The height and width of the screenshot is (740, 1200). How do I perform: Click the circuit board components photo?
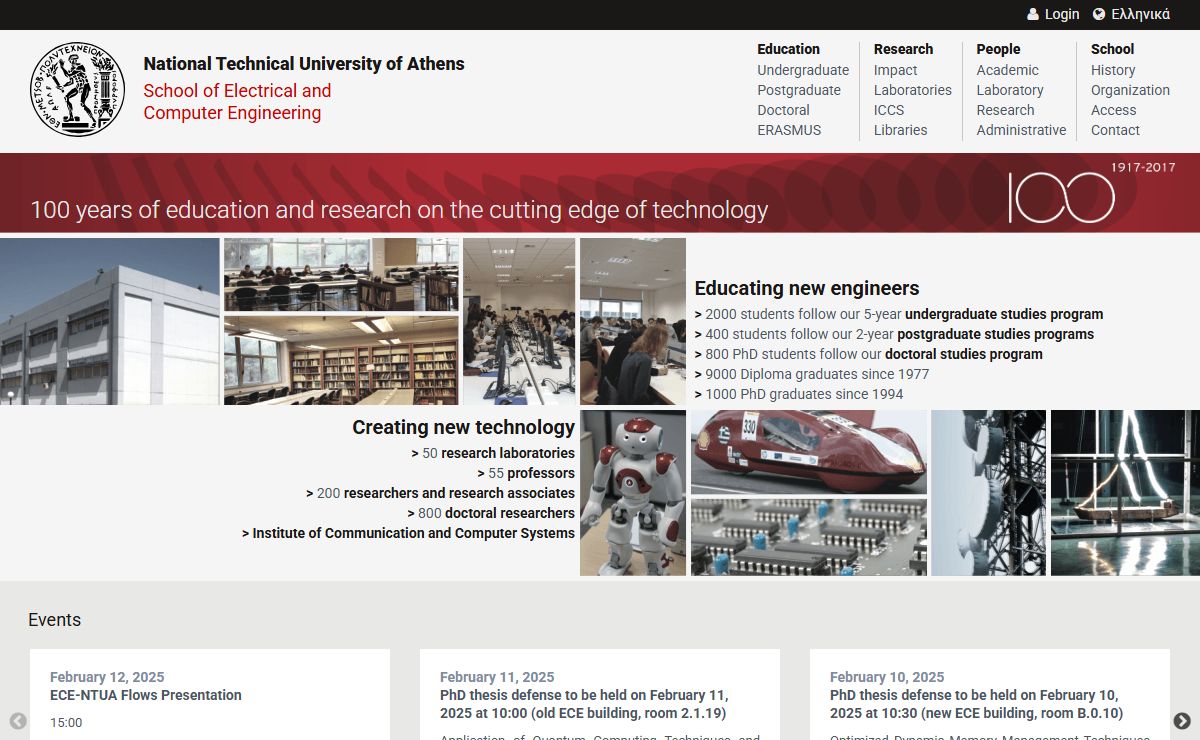pyautogui.click(x=809, y=537)
